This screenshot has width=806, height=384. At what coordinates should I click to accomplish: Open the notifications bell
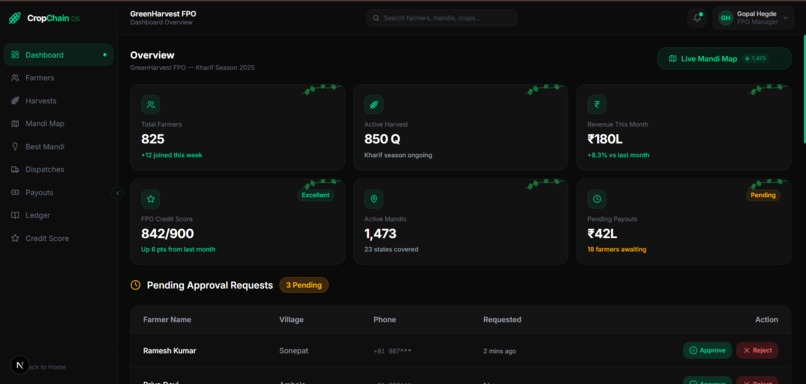(697, 18)
